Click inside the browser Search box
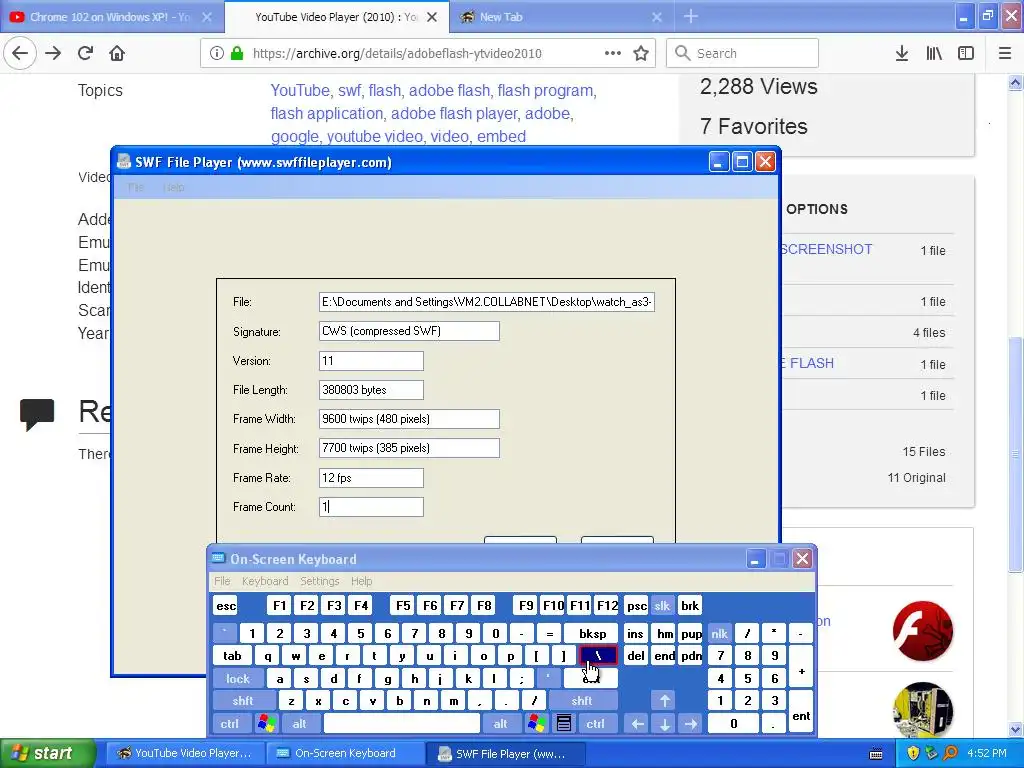 [742, 53]
